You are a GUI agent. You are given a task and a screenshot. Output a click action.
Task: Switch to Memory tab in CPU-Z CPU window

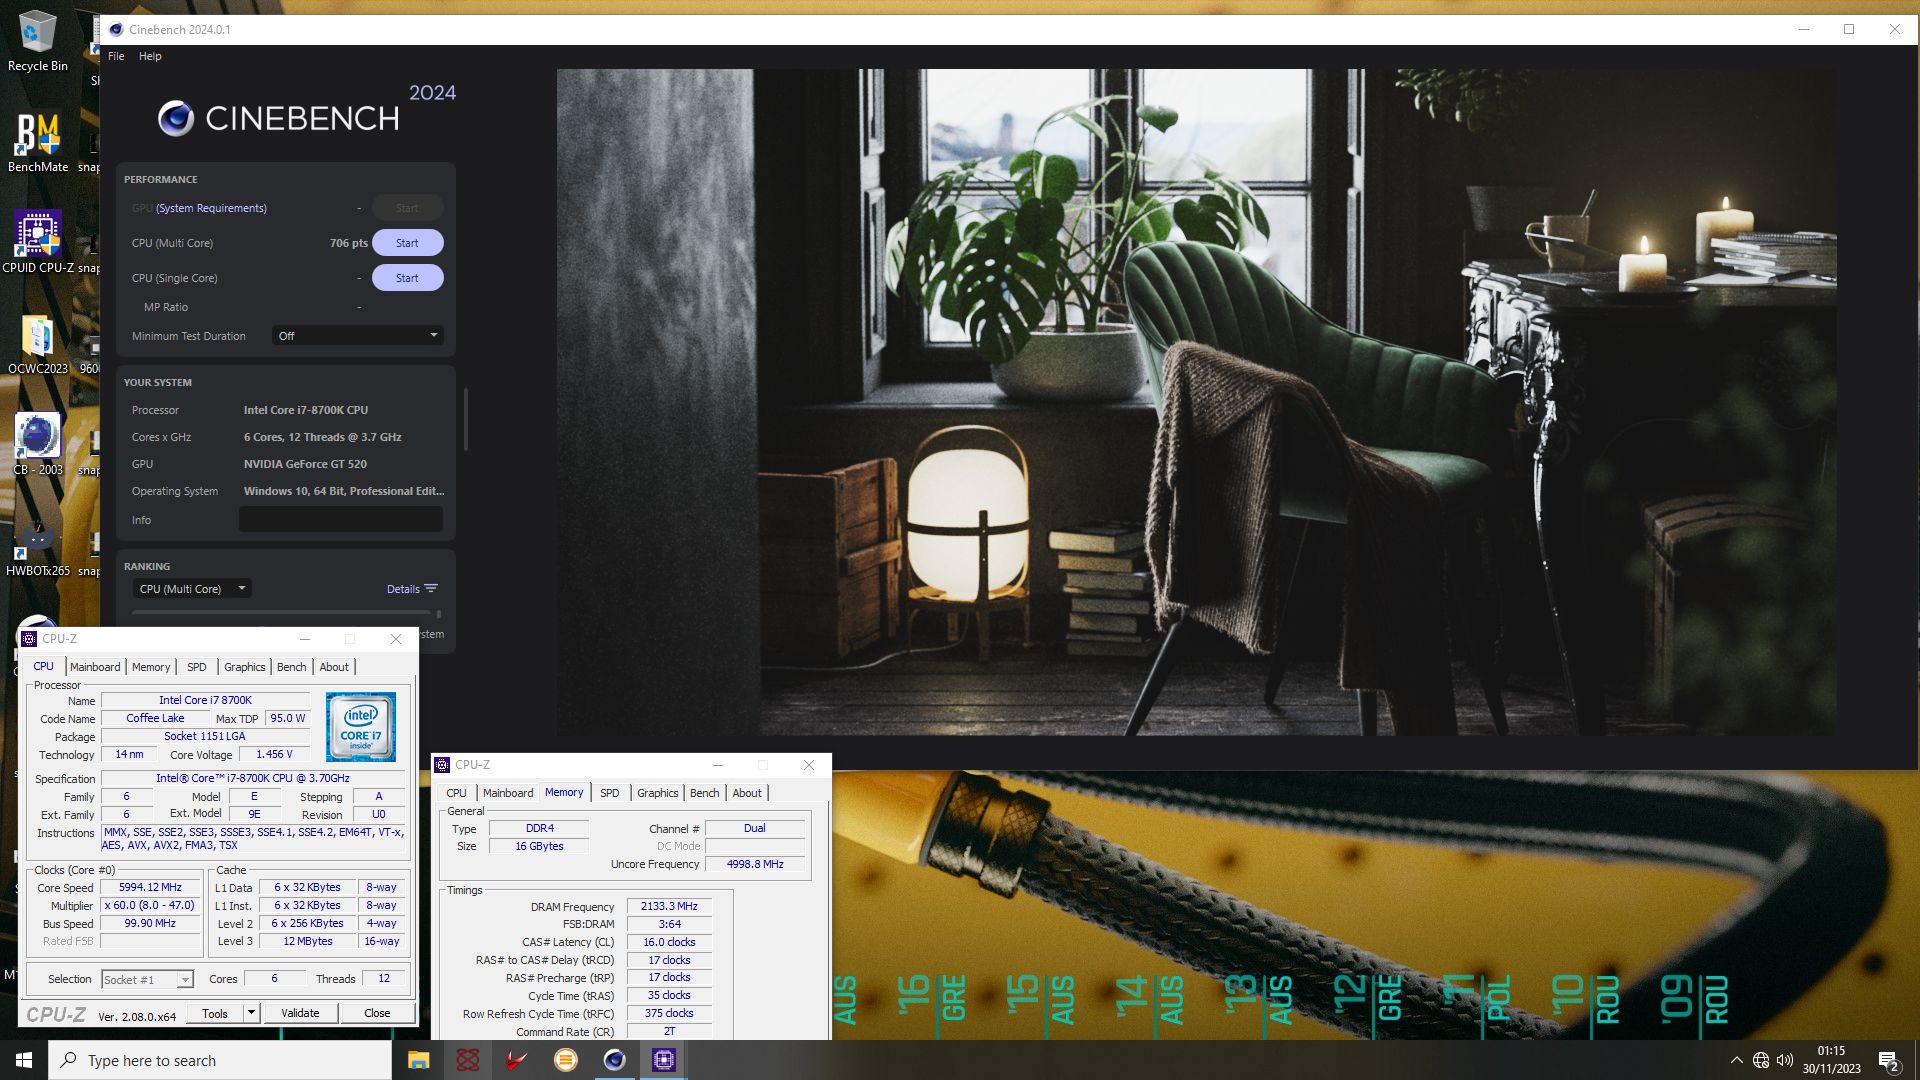tap(151, 667)
